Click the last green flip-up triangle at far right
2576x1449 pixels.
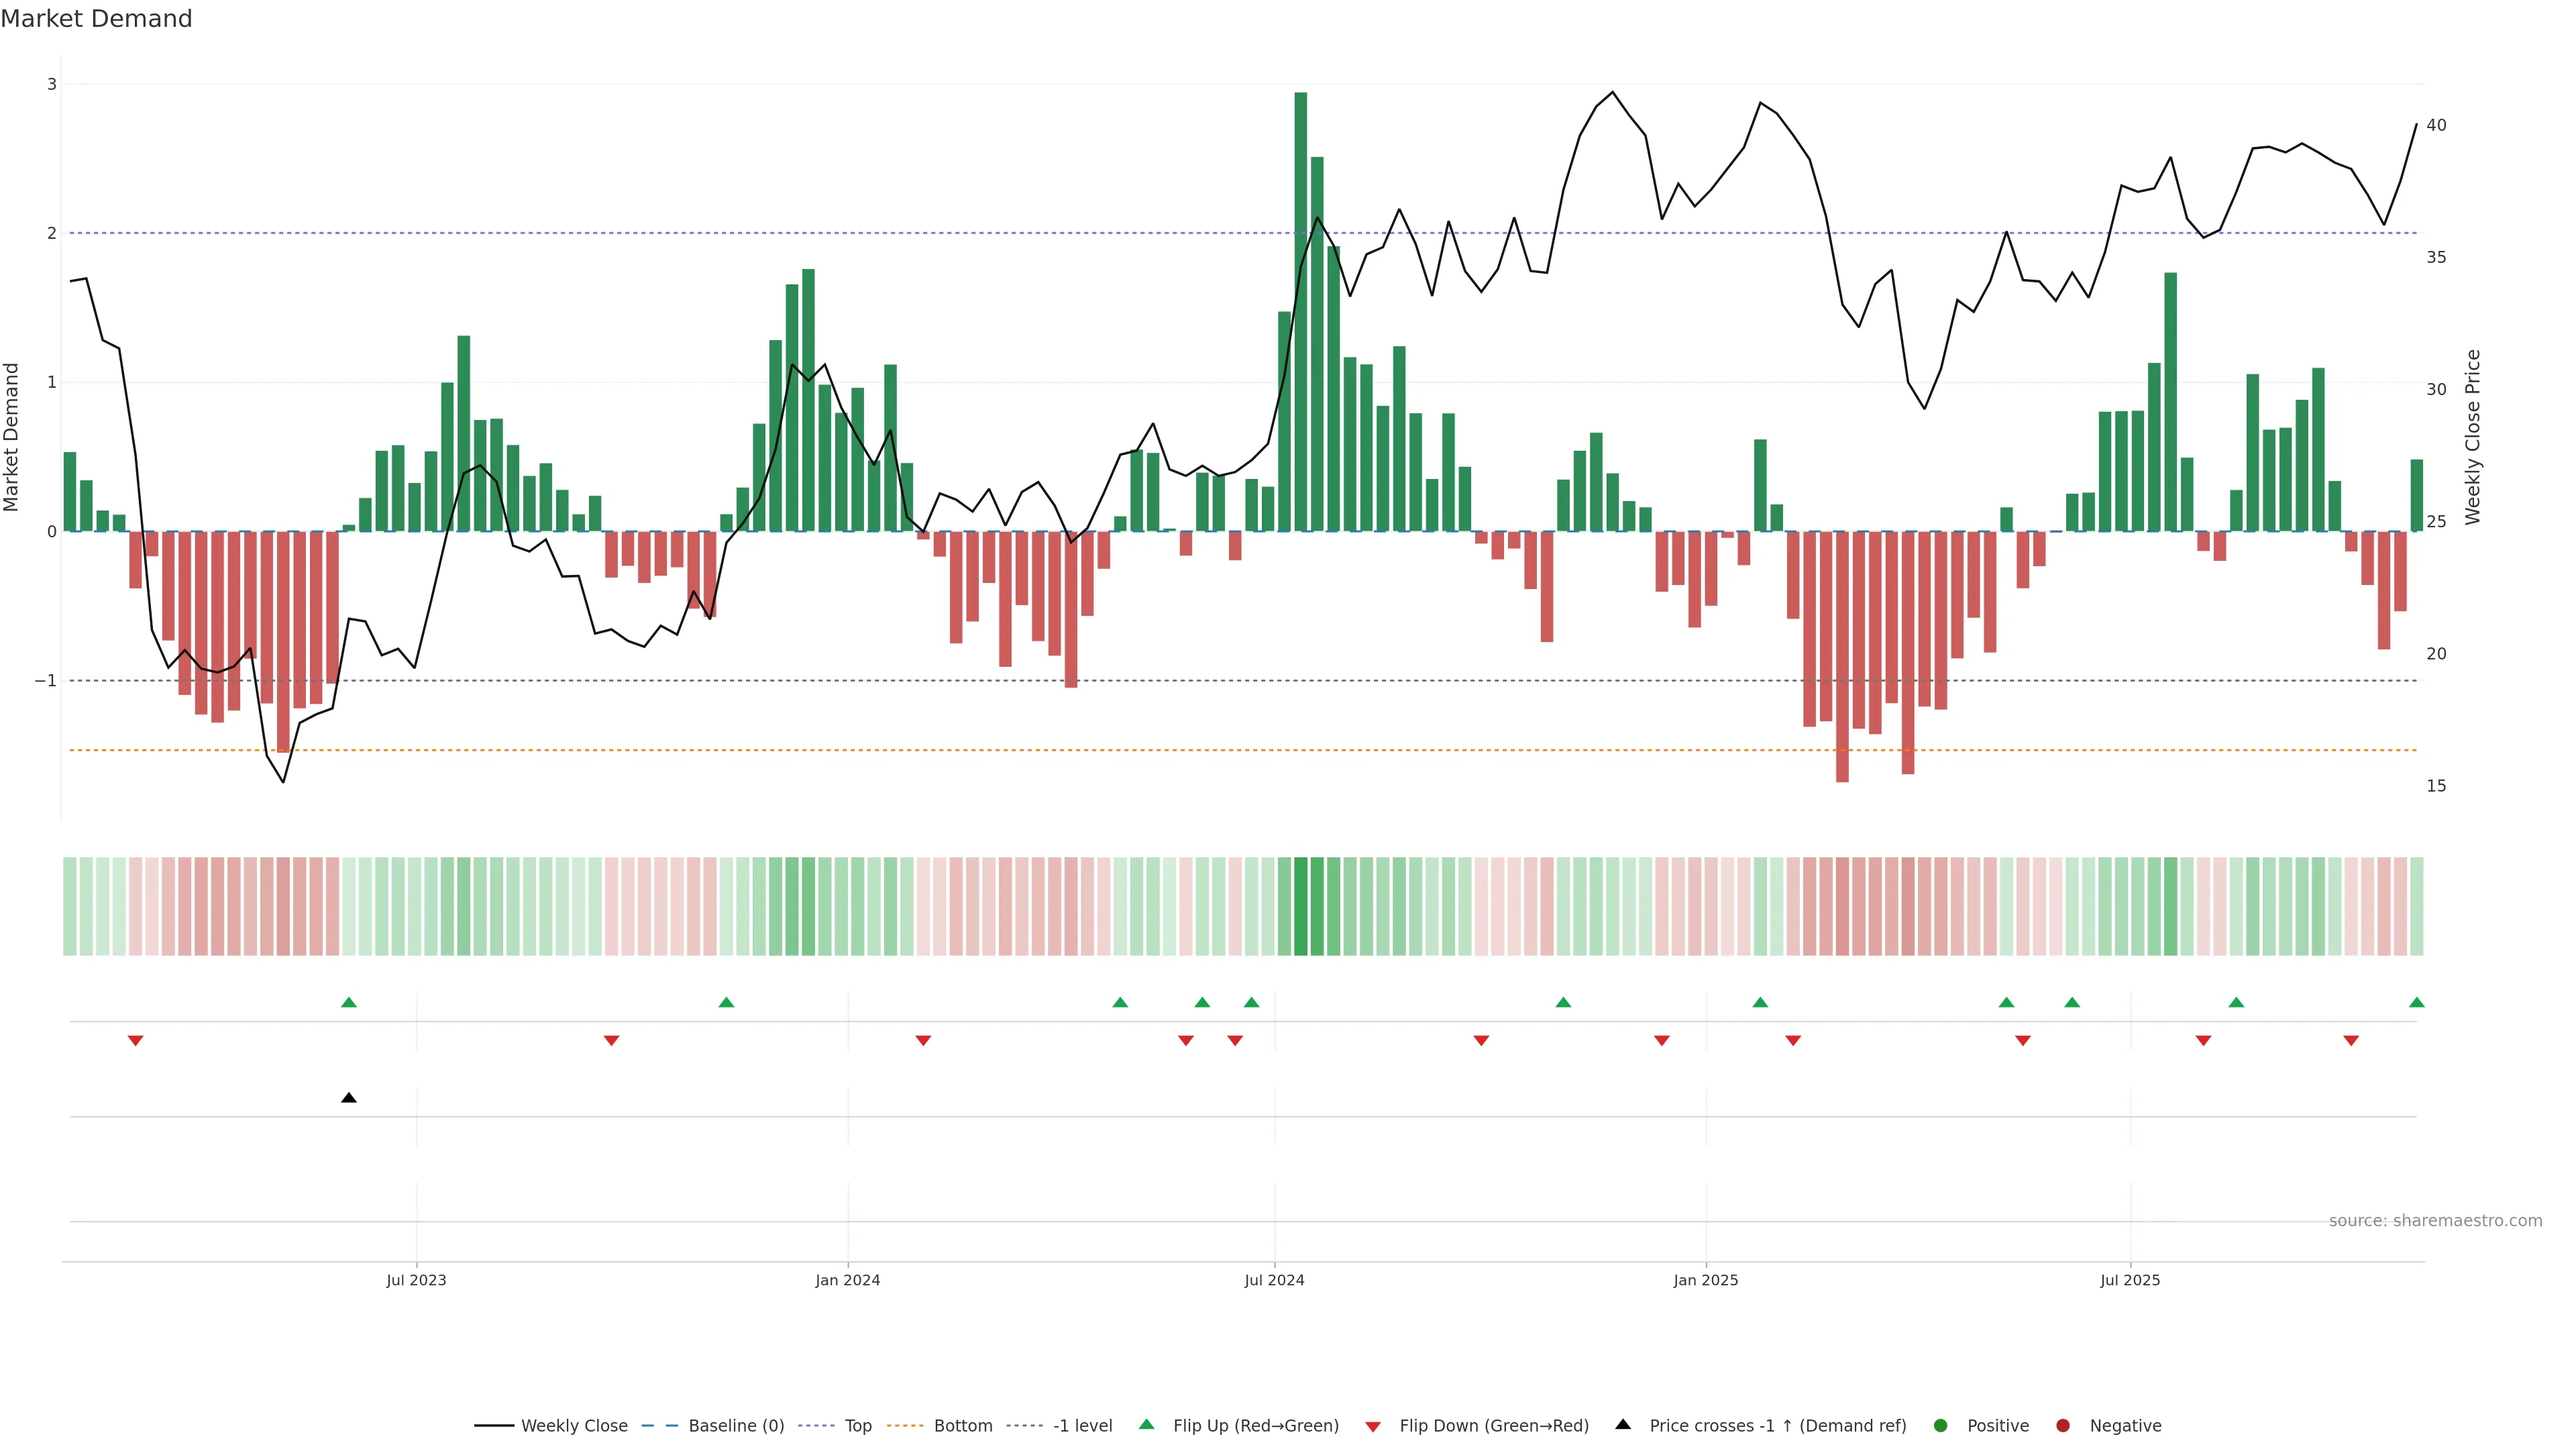tap(2416, 1002)
